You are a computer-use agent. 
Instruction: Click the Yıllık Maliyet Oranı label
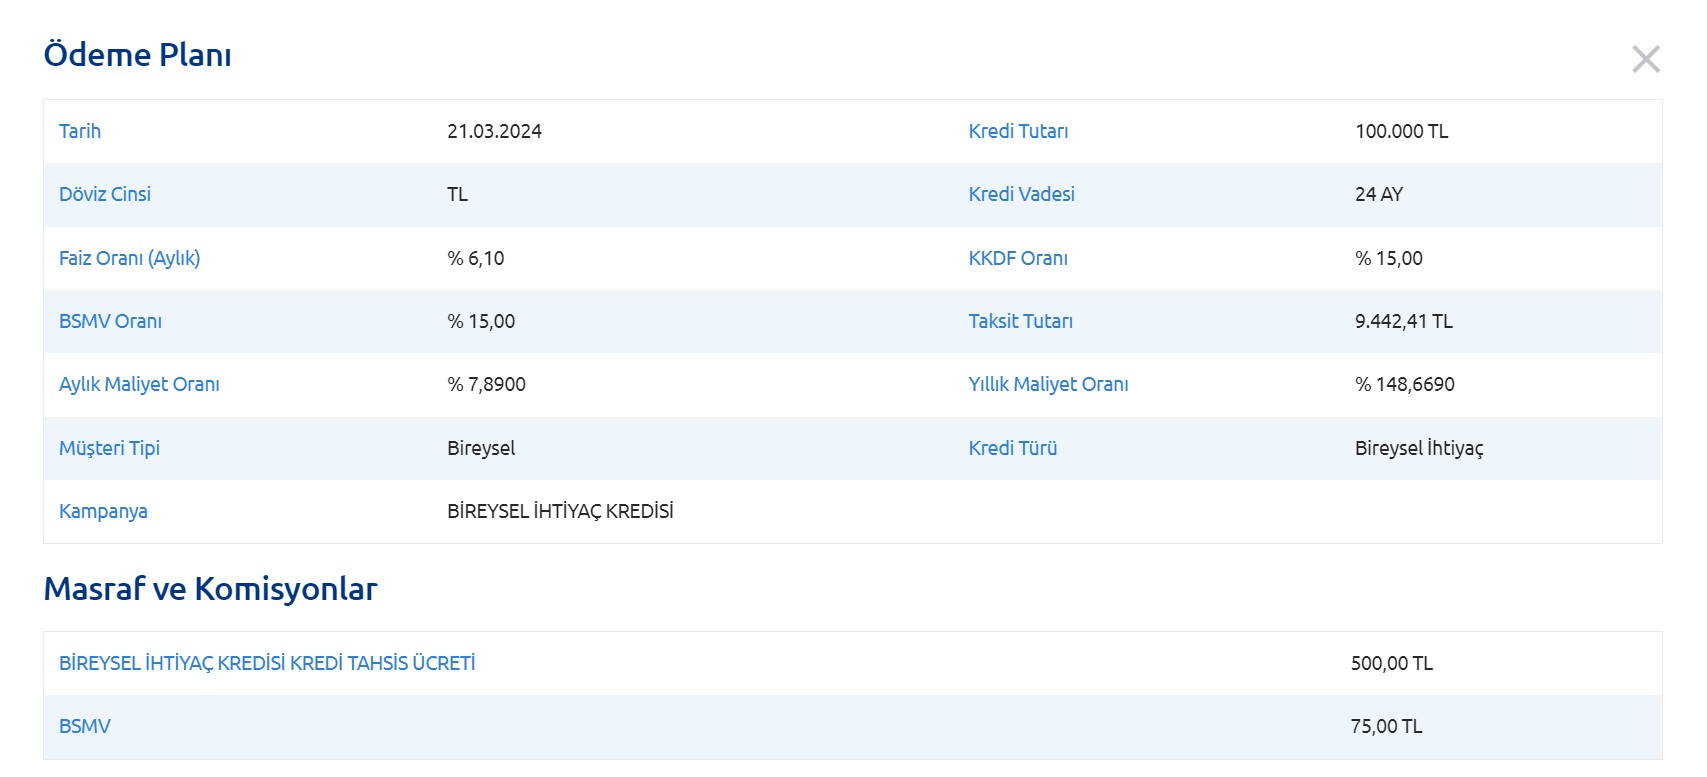[1048, 384]
